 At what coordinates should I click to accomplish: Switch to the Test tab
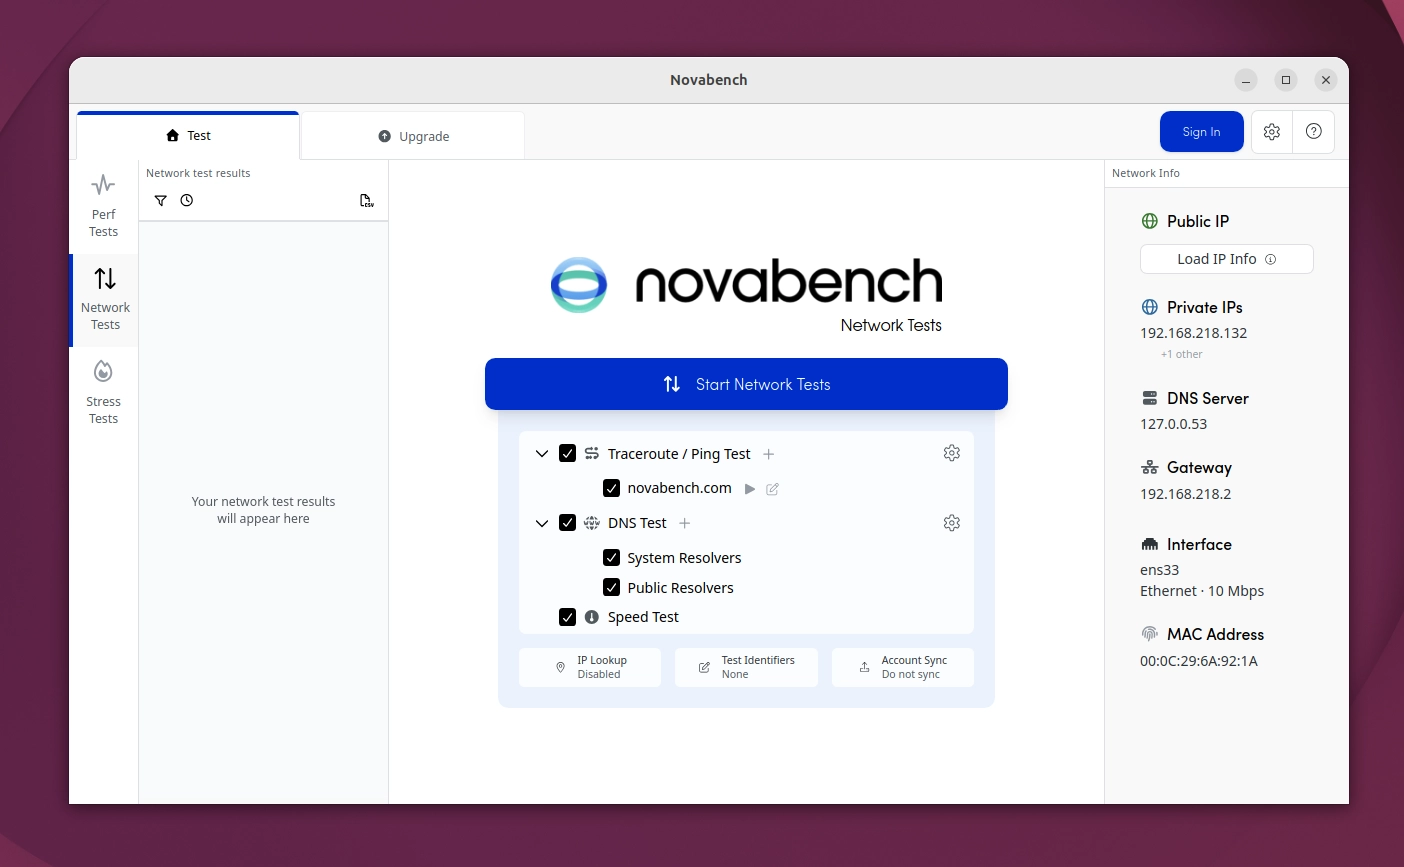click(188, 136)
